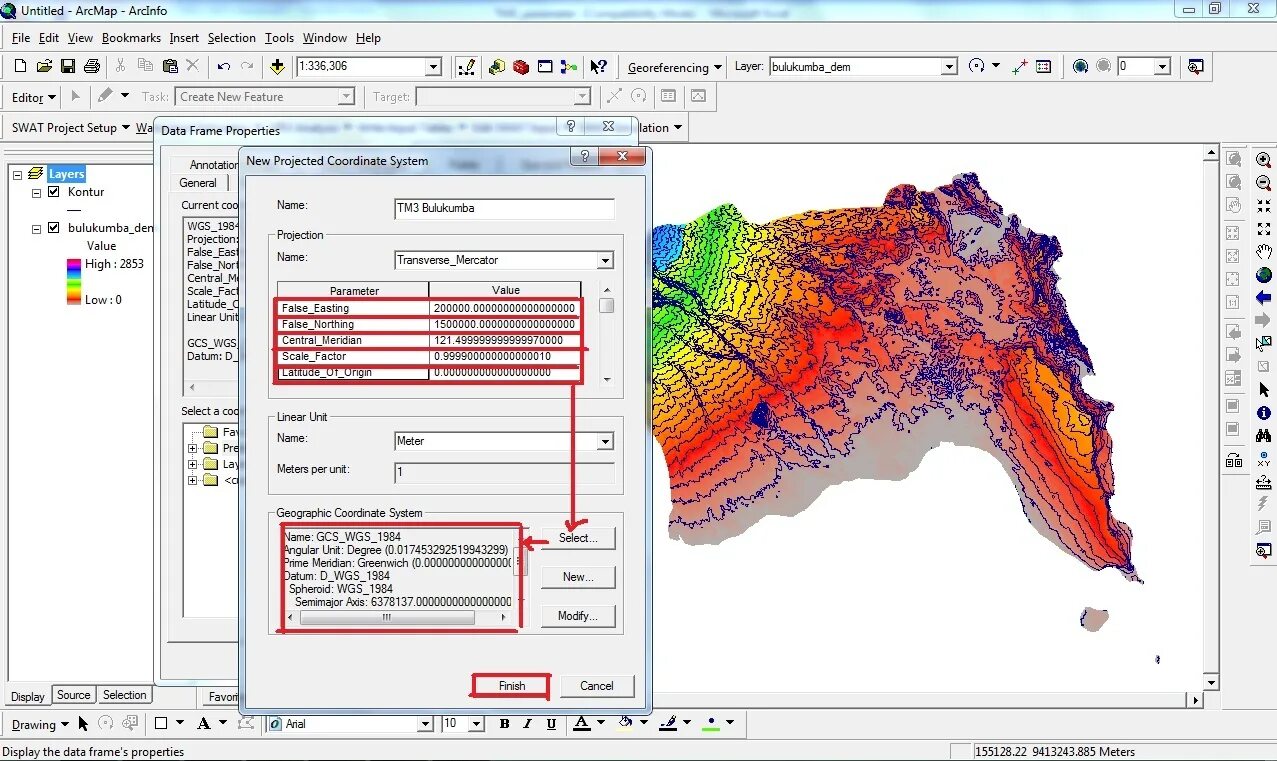Open the Find binoculars tool
This screenshot has height=761, width=1277.
1263,436
